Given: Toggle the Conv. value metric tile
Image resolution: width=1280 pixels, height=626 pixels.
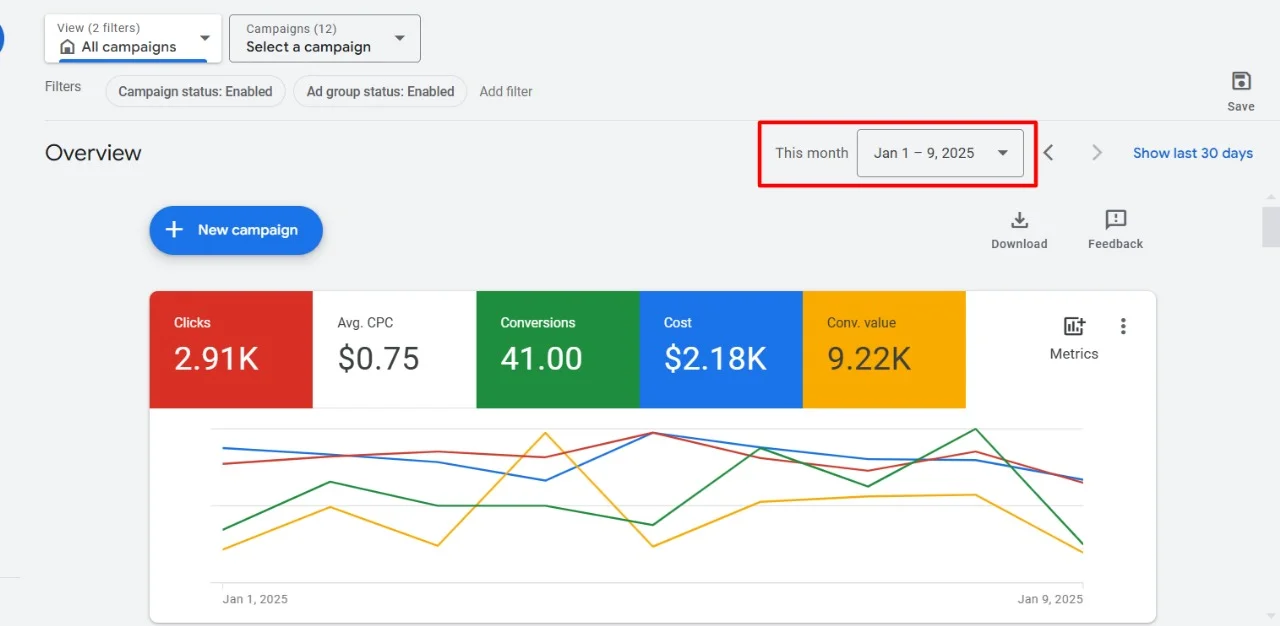Looking at the screenshot, I should point(883,349).
